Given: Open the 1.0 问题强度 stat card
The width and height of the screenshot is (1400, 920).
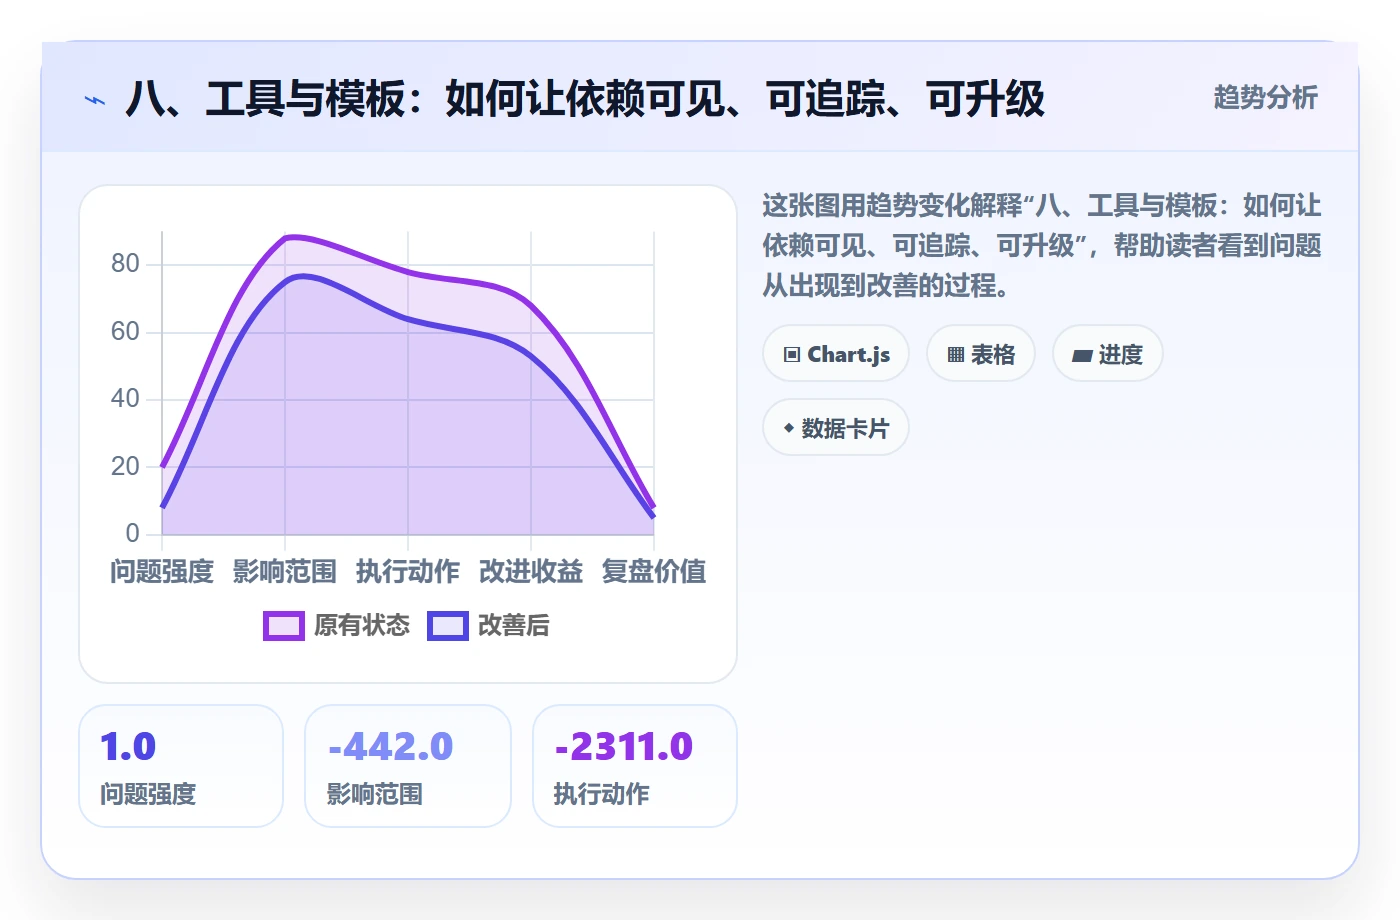Looking at the screenshot, I should (x=181, y=766).
